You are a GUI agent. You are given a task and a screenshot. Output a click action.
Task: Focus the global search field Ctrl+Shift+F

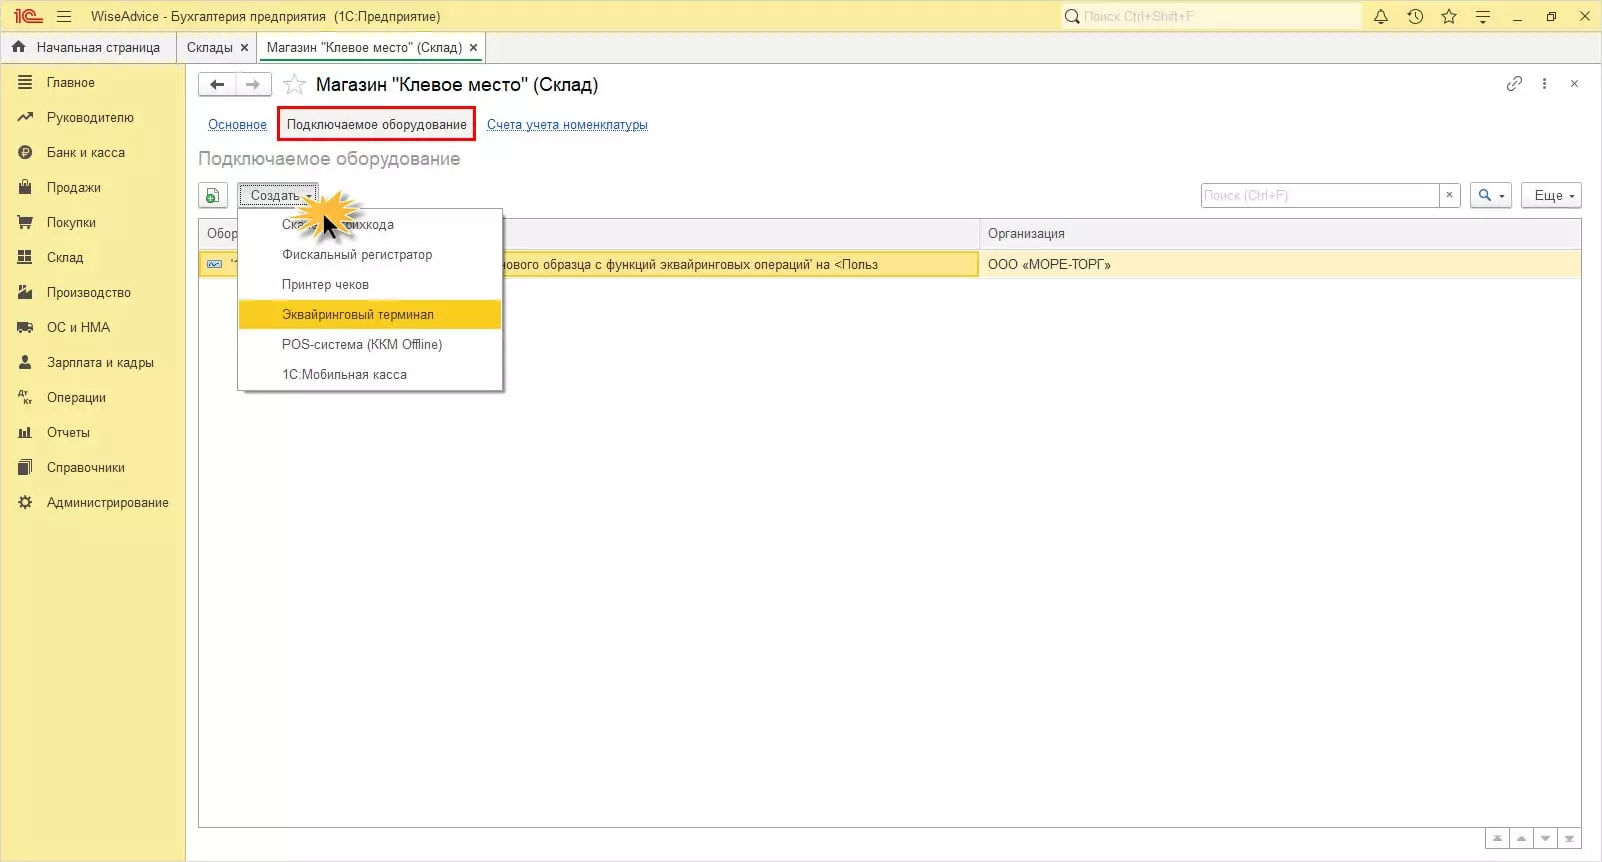(1212, 16)
